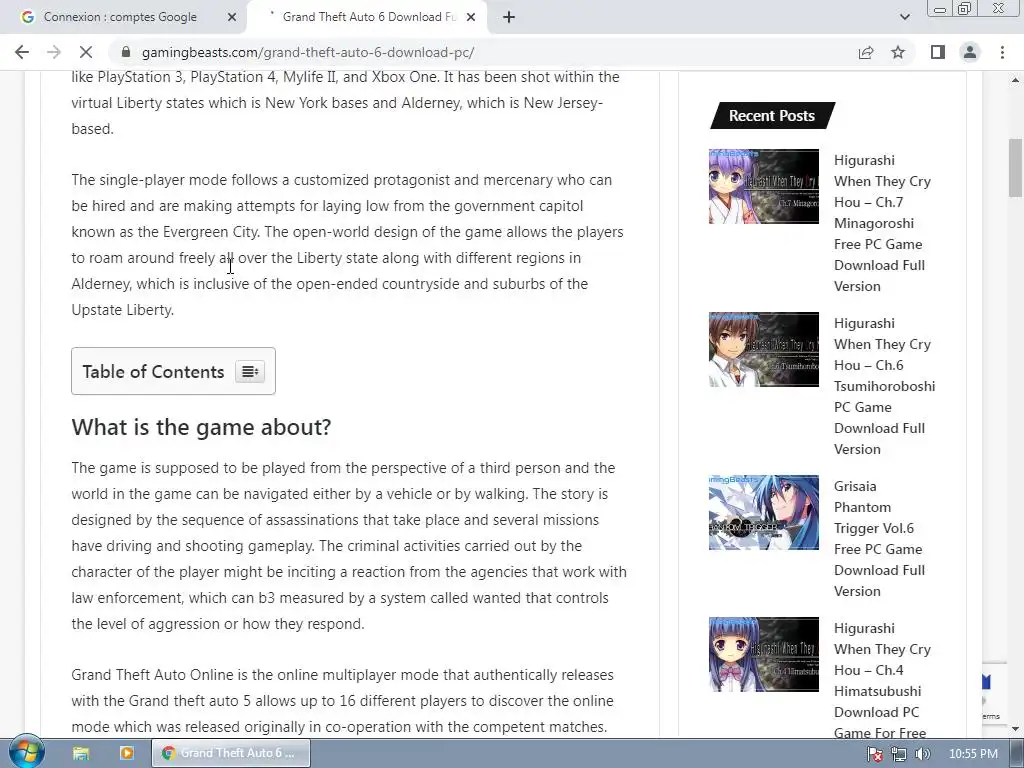
Task: Open Higurashi Hou Ch.7 Minagoroshi post link
Action: point(882,223)
